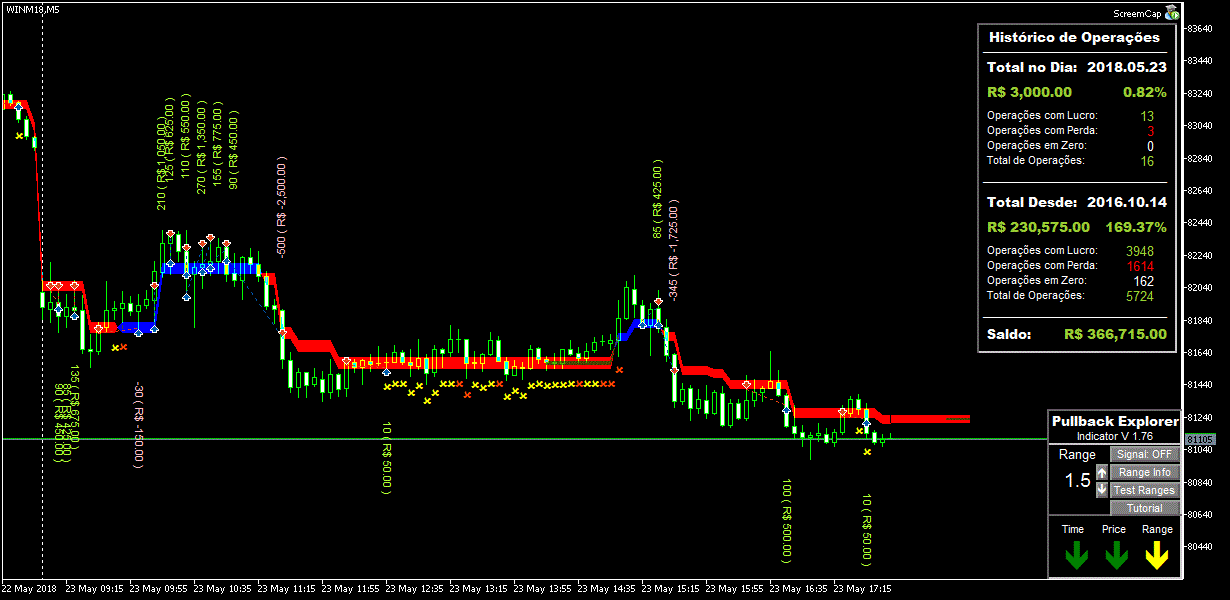Open the Pullback Explorer Tutorial
This screenshot has height=600, width=1230.
1144,508
